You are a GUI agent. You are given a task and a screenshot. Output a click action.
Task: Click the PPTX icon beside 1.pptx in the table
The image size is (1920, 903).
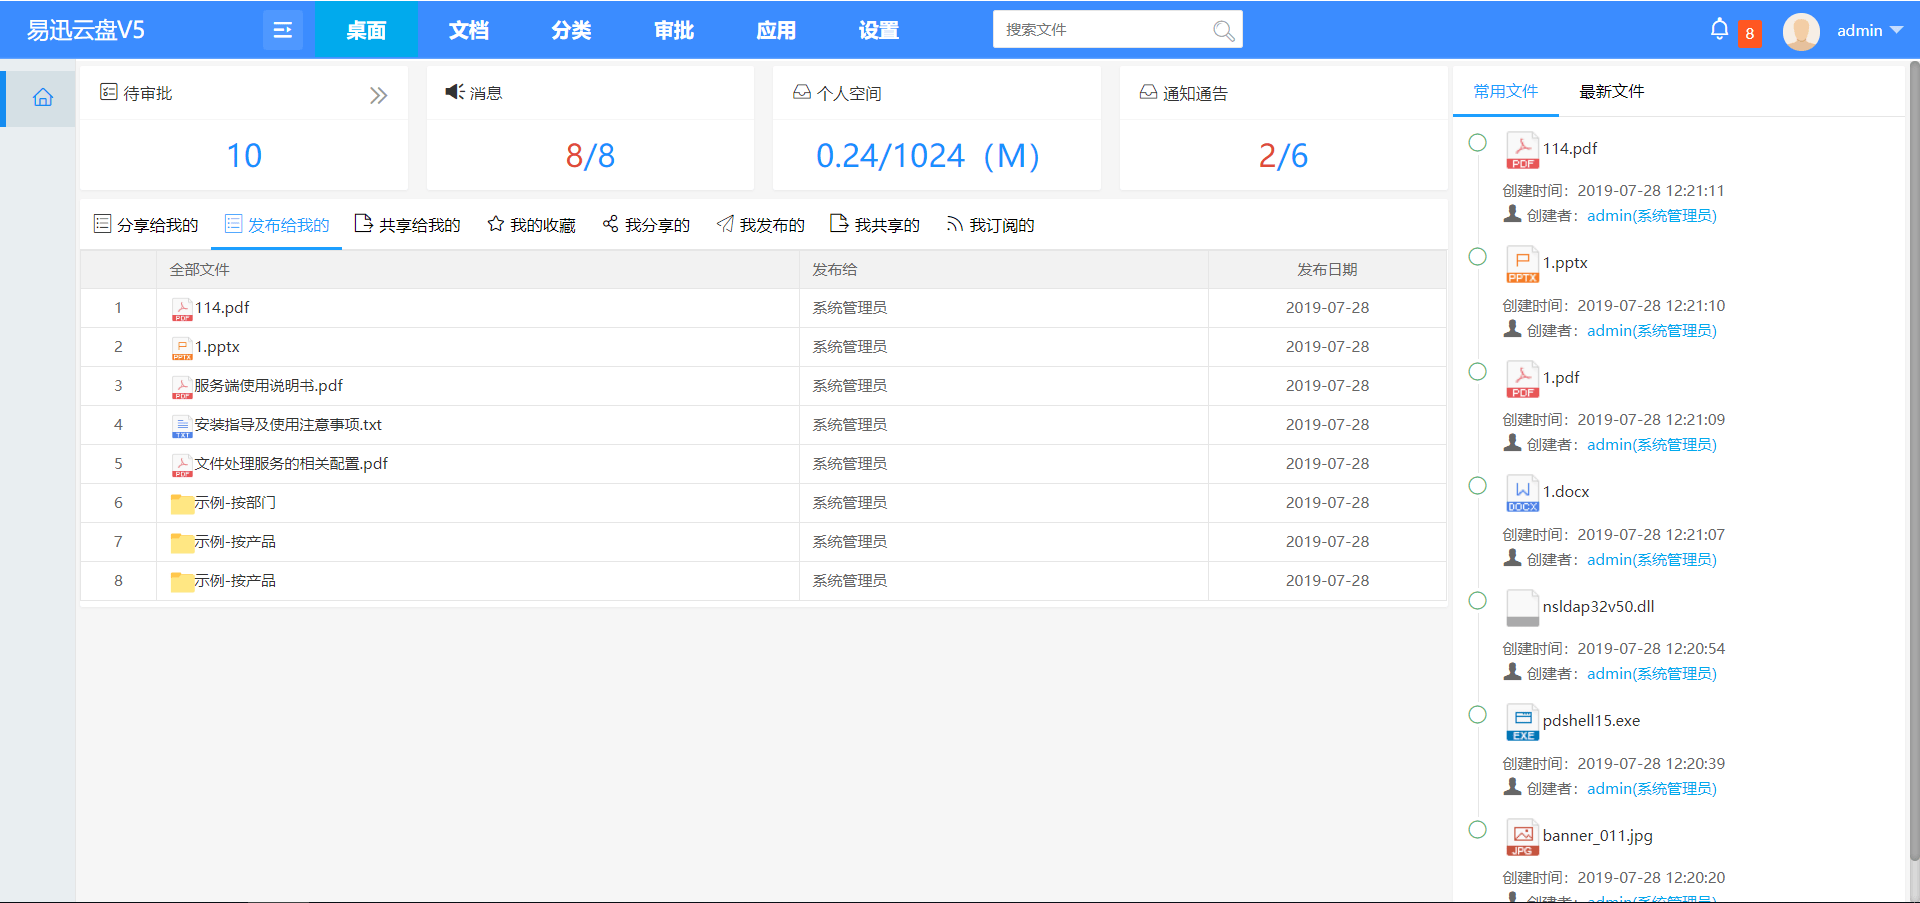point(182,348)
